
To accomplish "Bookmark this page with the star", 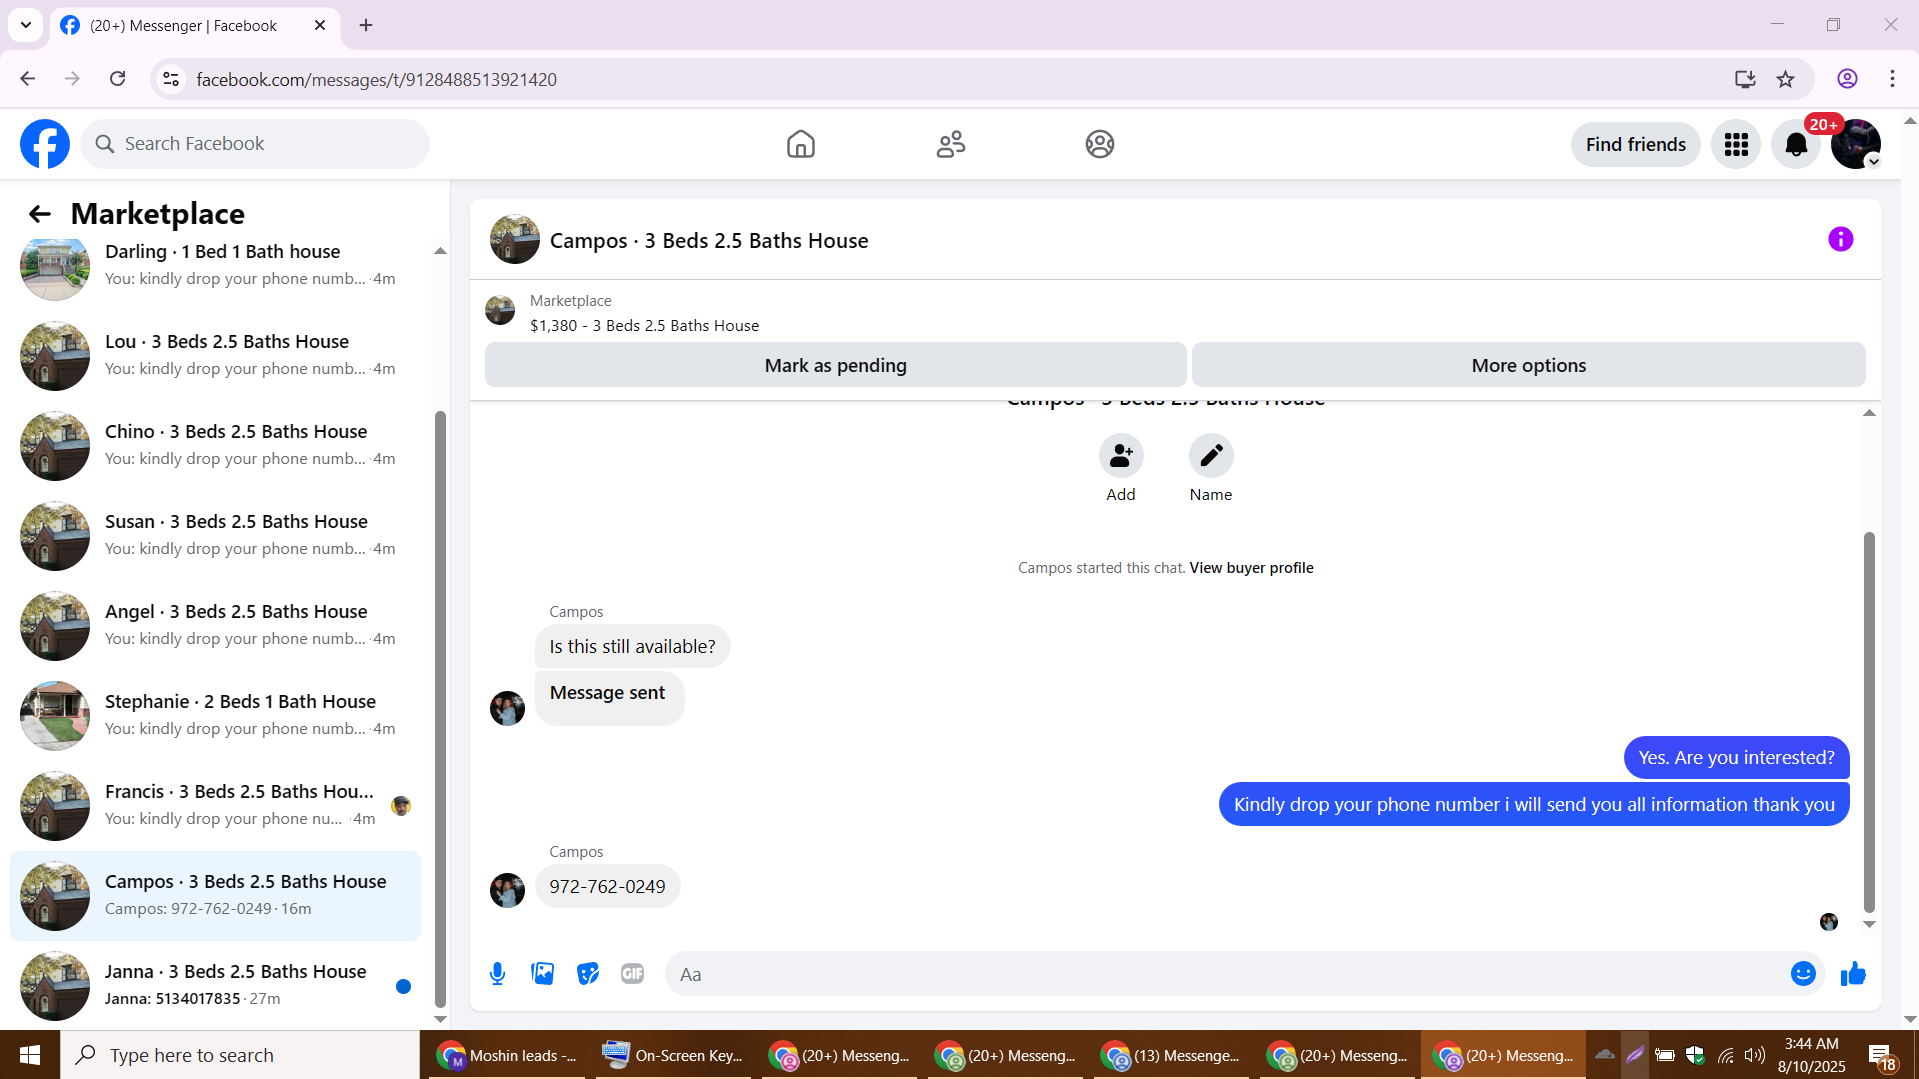I will tap(1786, 79).
